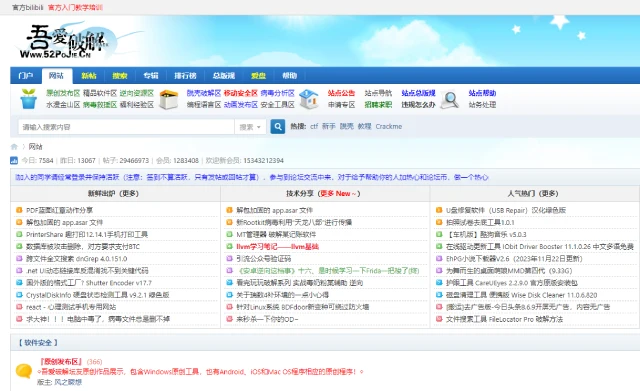Click the blue house icon in navigation
Image resolution: width=640 pixels, height=391 pixels.
coord(309,99)
